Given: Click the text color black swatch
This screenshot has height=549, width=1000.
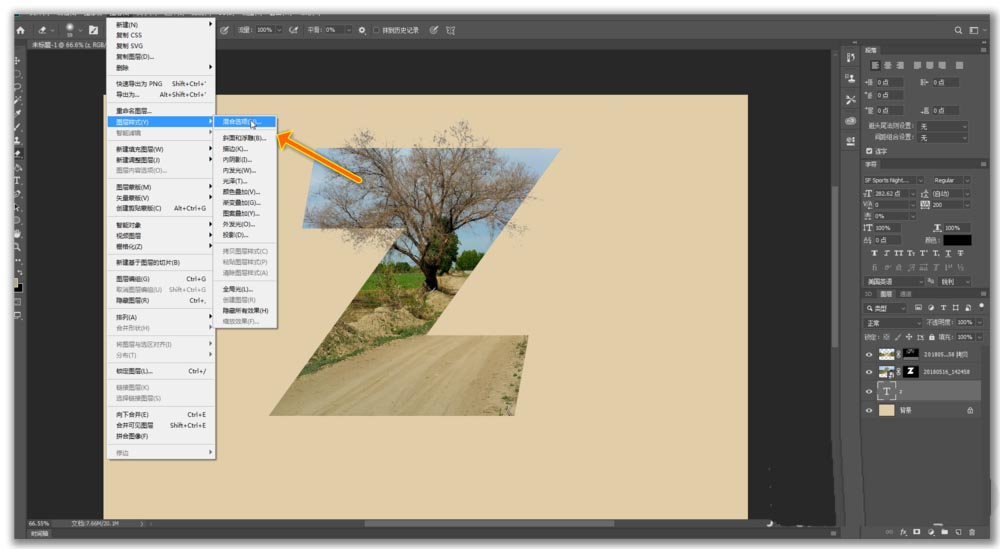Looking at the screenshot, I should point(957,240).
